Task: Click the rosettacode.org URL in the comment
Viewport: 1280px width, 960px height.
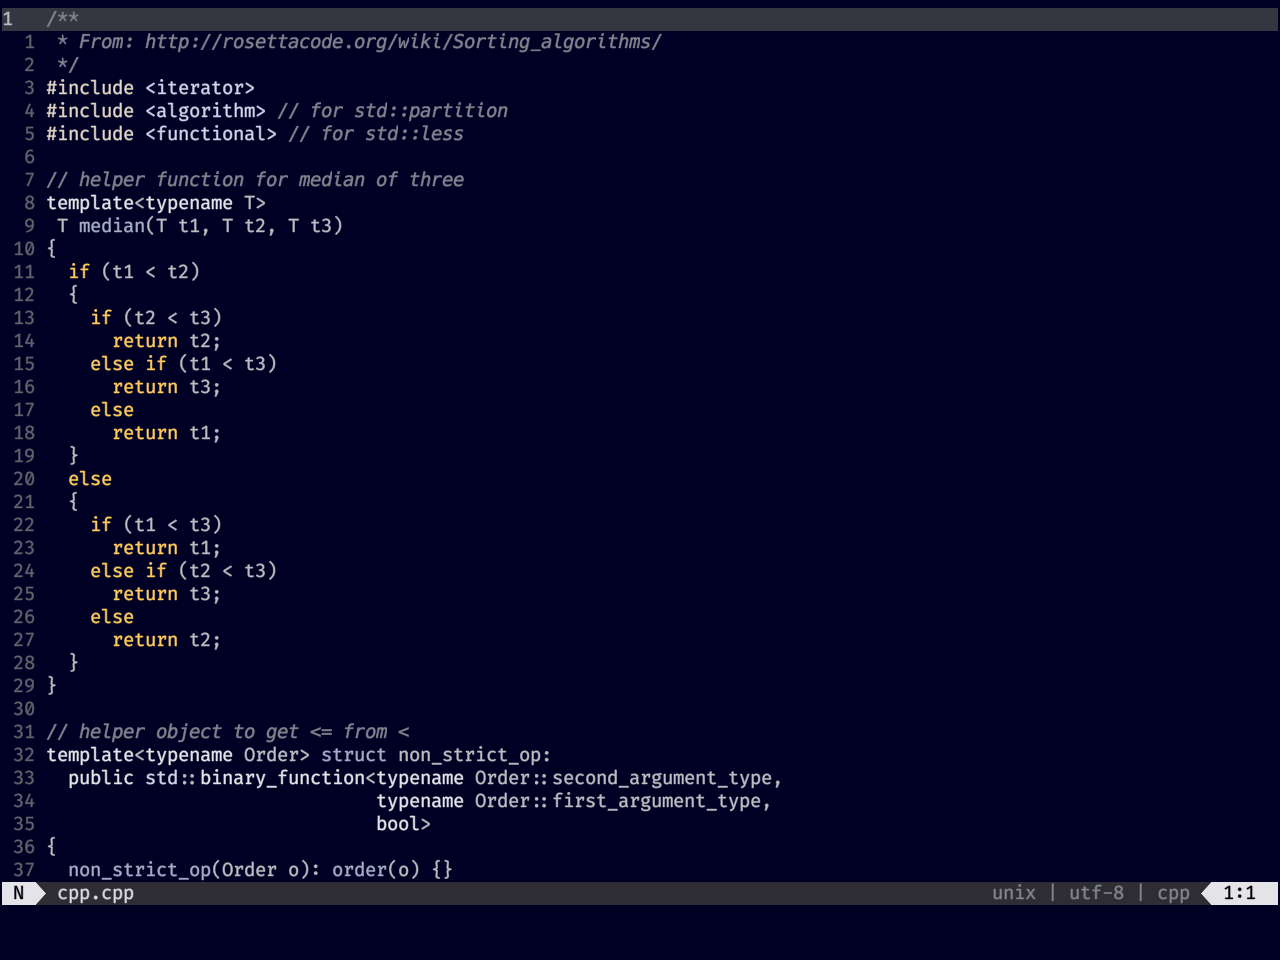Action: click(403, 42)
